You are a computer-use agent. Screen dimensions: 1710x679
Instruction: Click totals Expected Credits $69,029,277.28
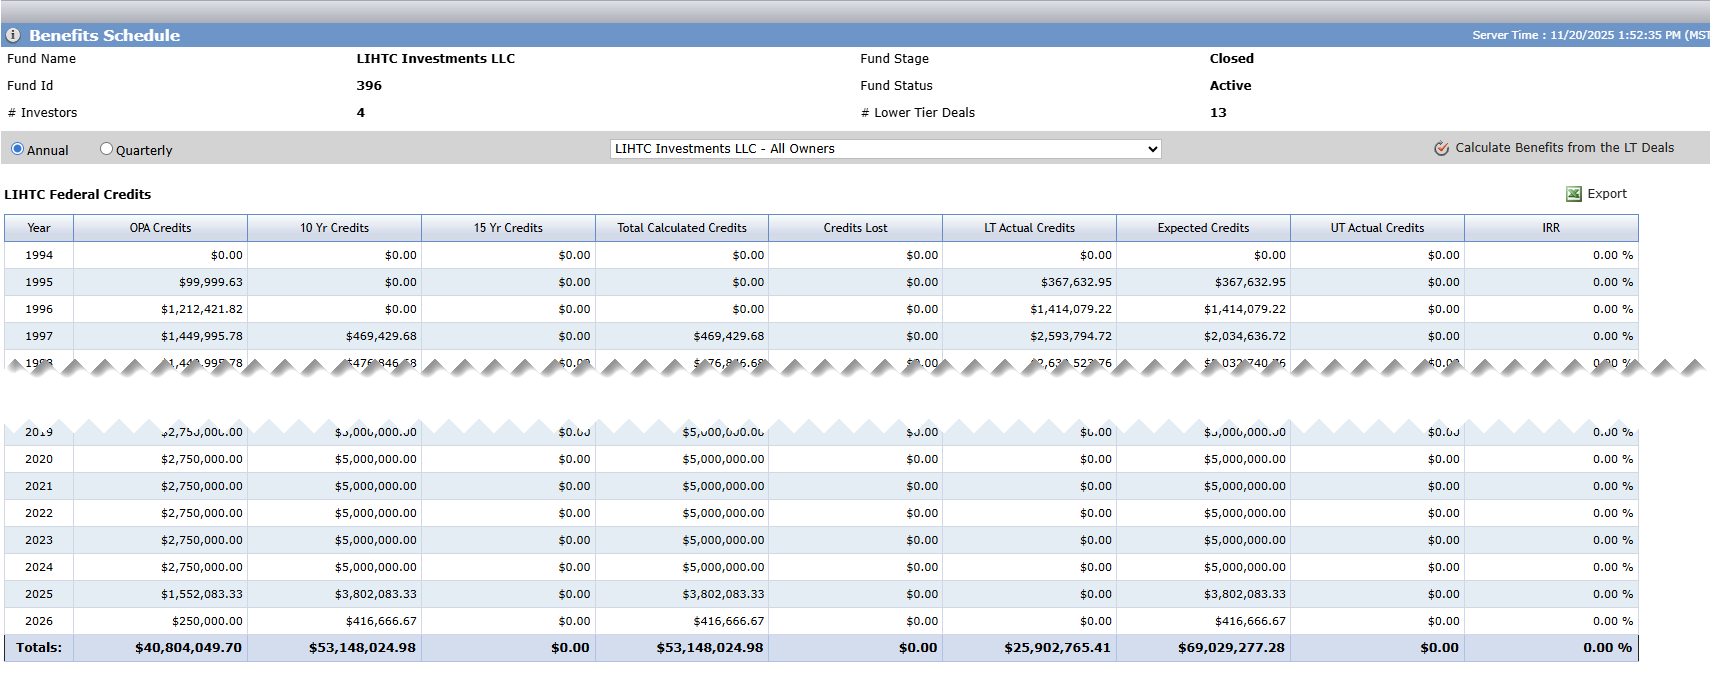1231,648
